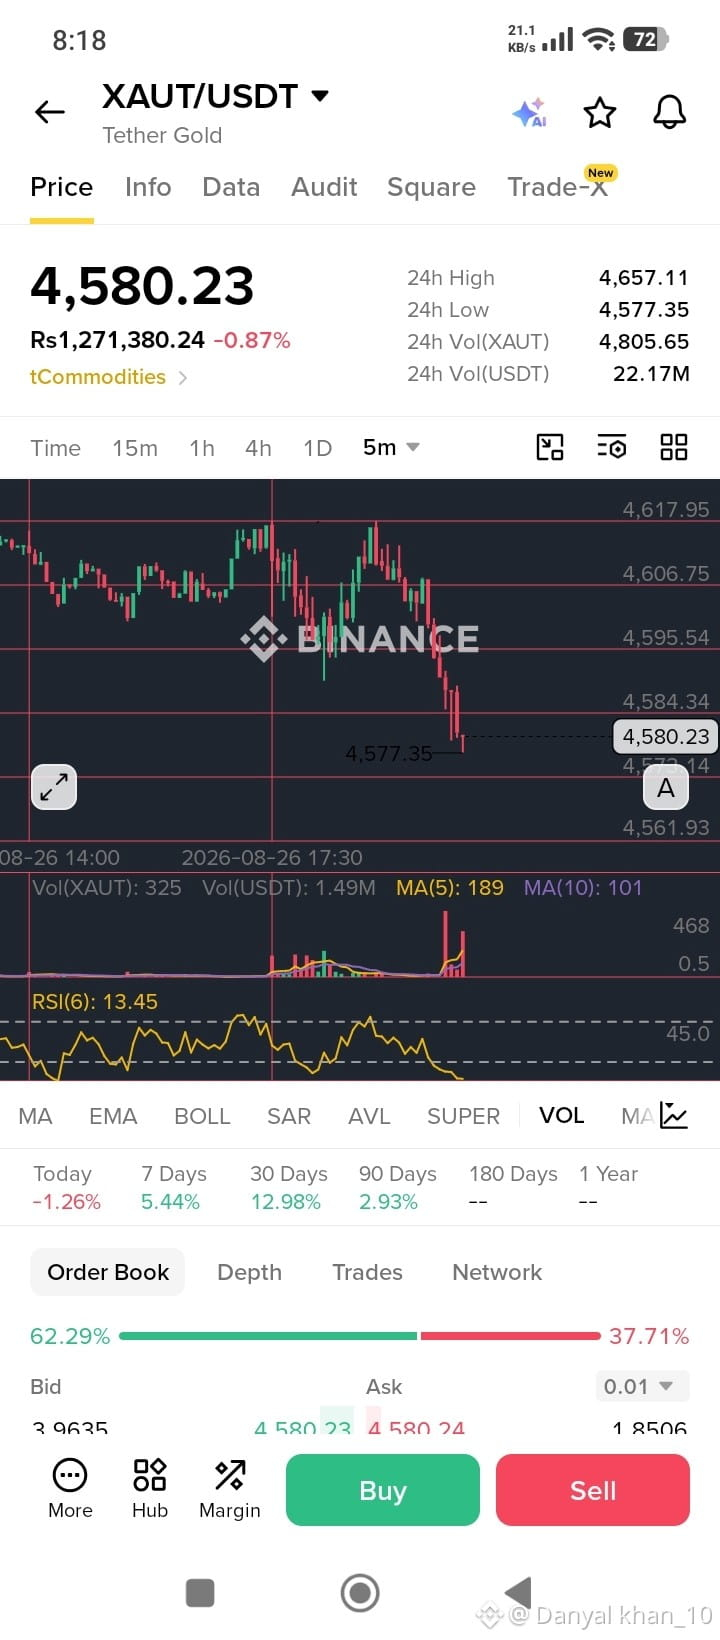Tap the Rs1,271,380.24 converted price
The height and width of the screenshot is (1640, 720).
click(x=117, y=340)
